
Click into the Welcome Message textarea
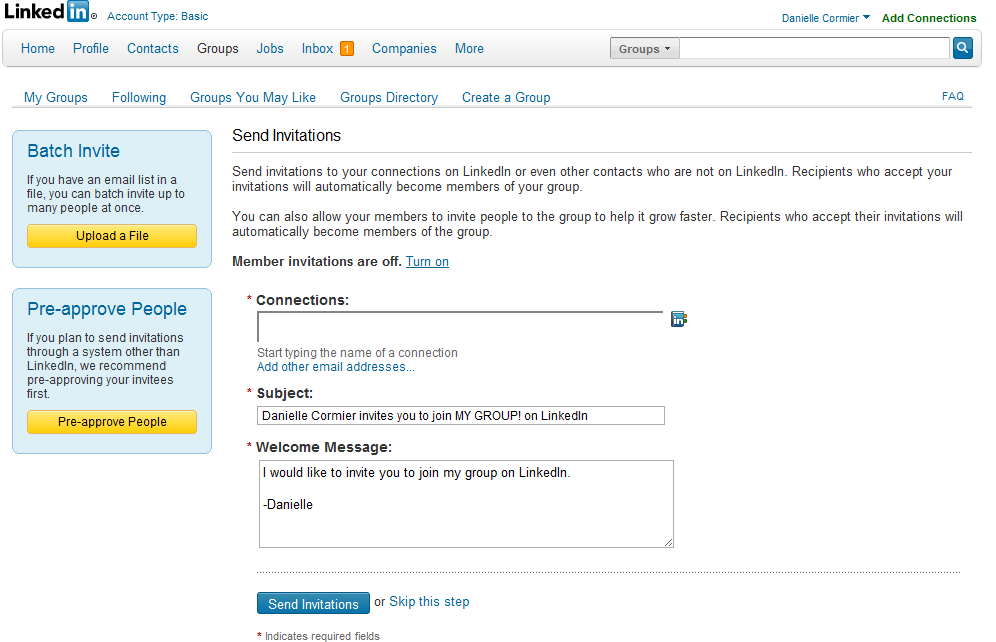click(466, 504)
